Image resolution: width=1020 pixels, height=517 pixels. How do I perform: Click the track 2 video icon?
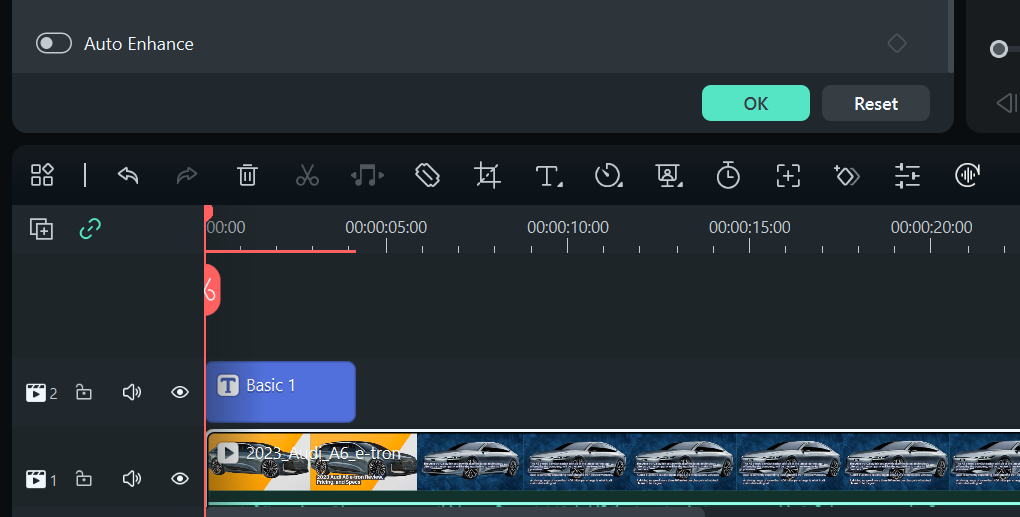(36, 393)
